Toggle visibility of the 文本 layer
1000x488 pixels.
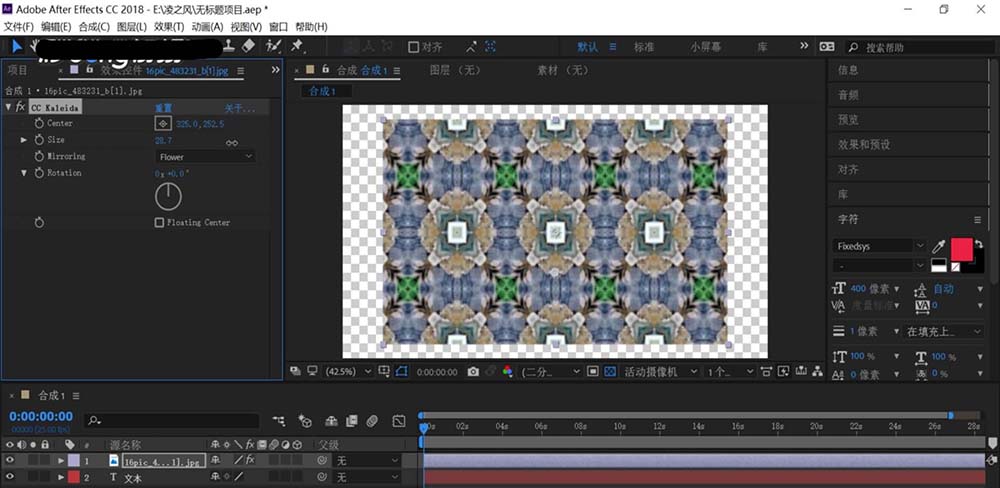10,478
